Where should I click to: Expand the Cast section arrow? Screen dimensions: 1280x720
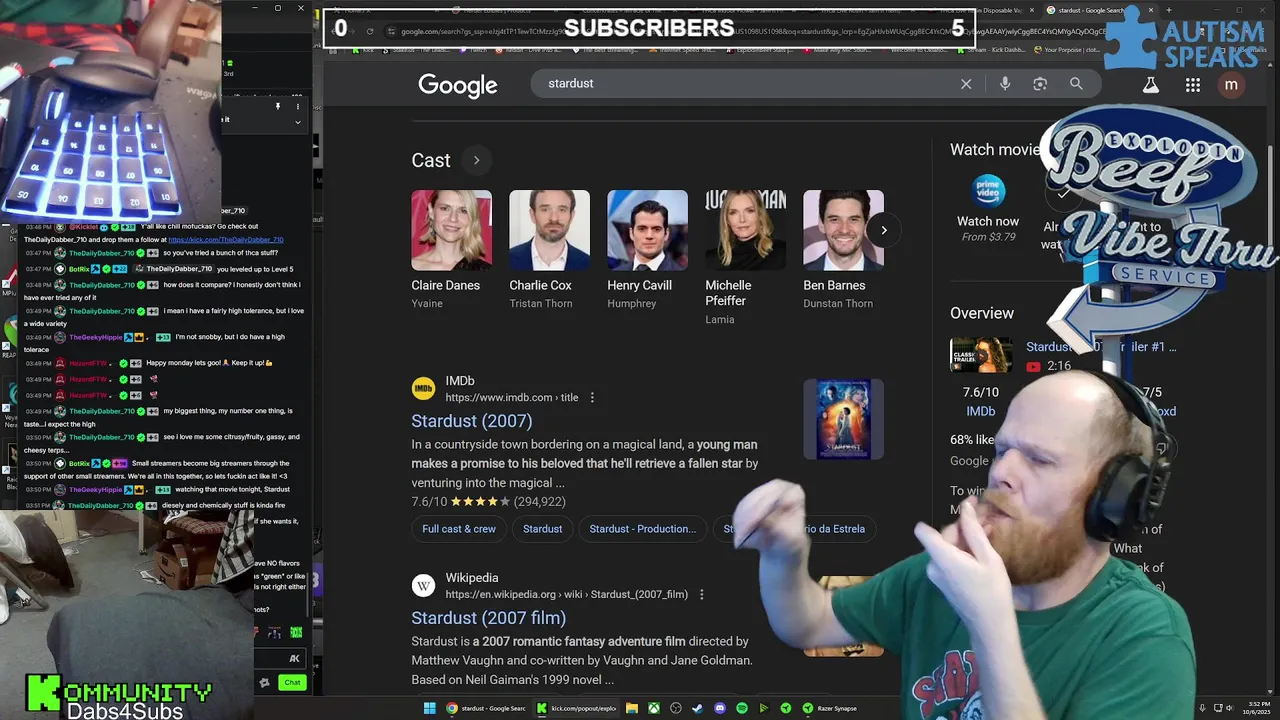[476, 160]
